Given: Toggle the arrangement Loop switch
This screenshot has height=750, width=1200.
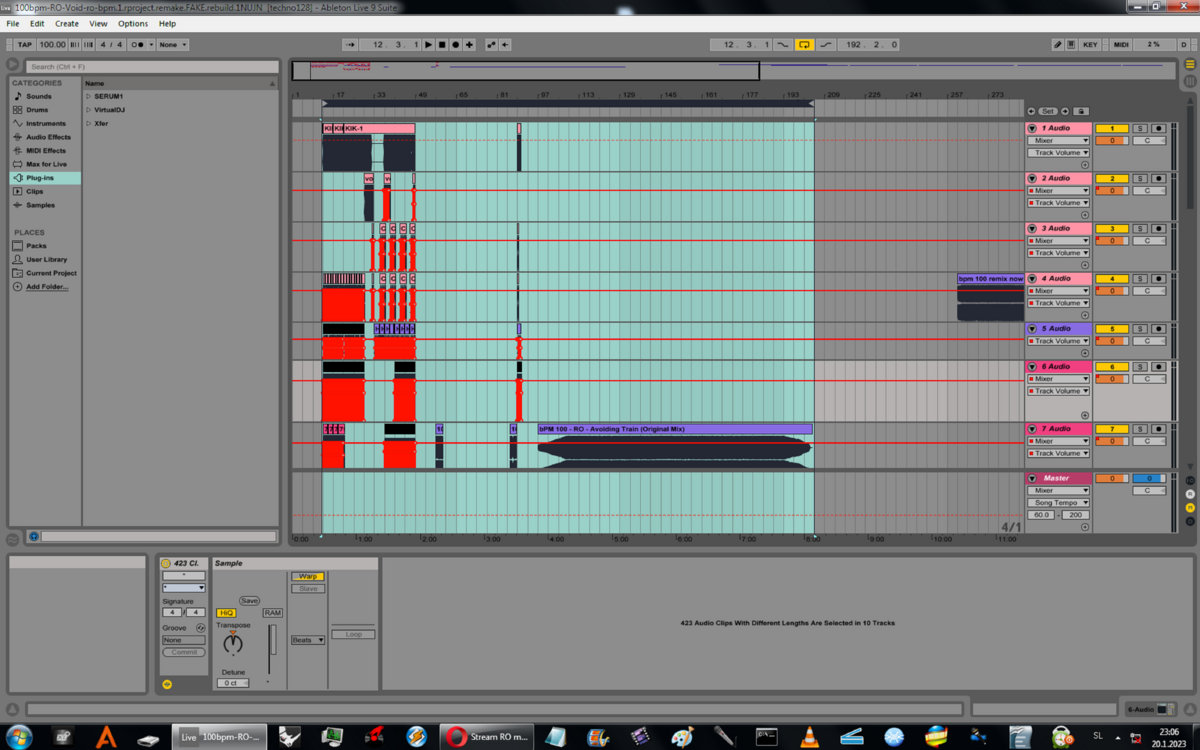Looking at the screenshot, I should pos(804,44).
